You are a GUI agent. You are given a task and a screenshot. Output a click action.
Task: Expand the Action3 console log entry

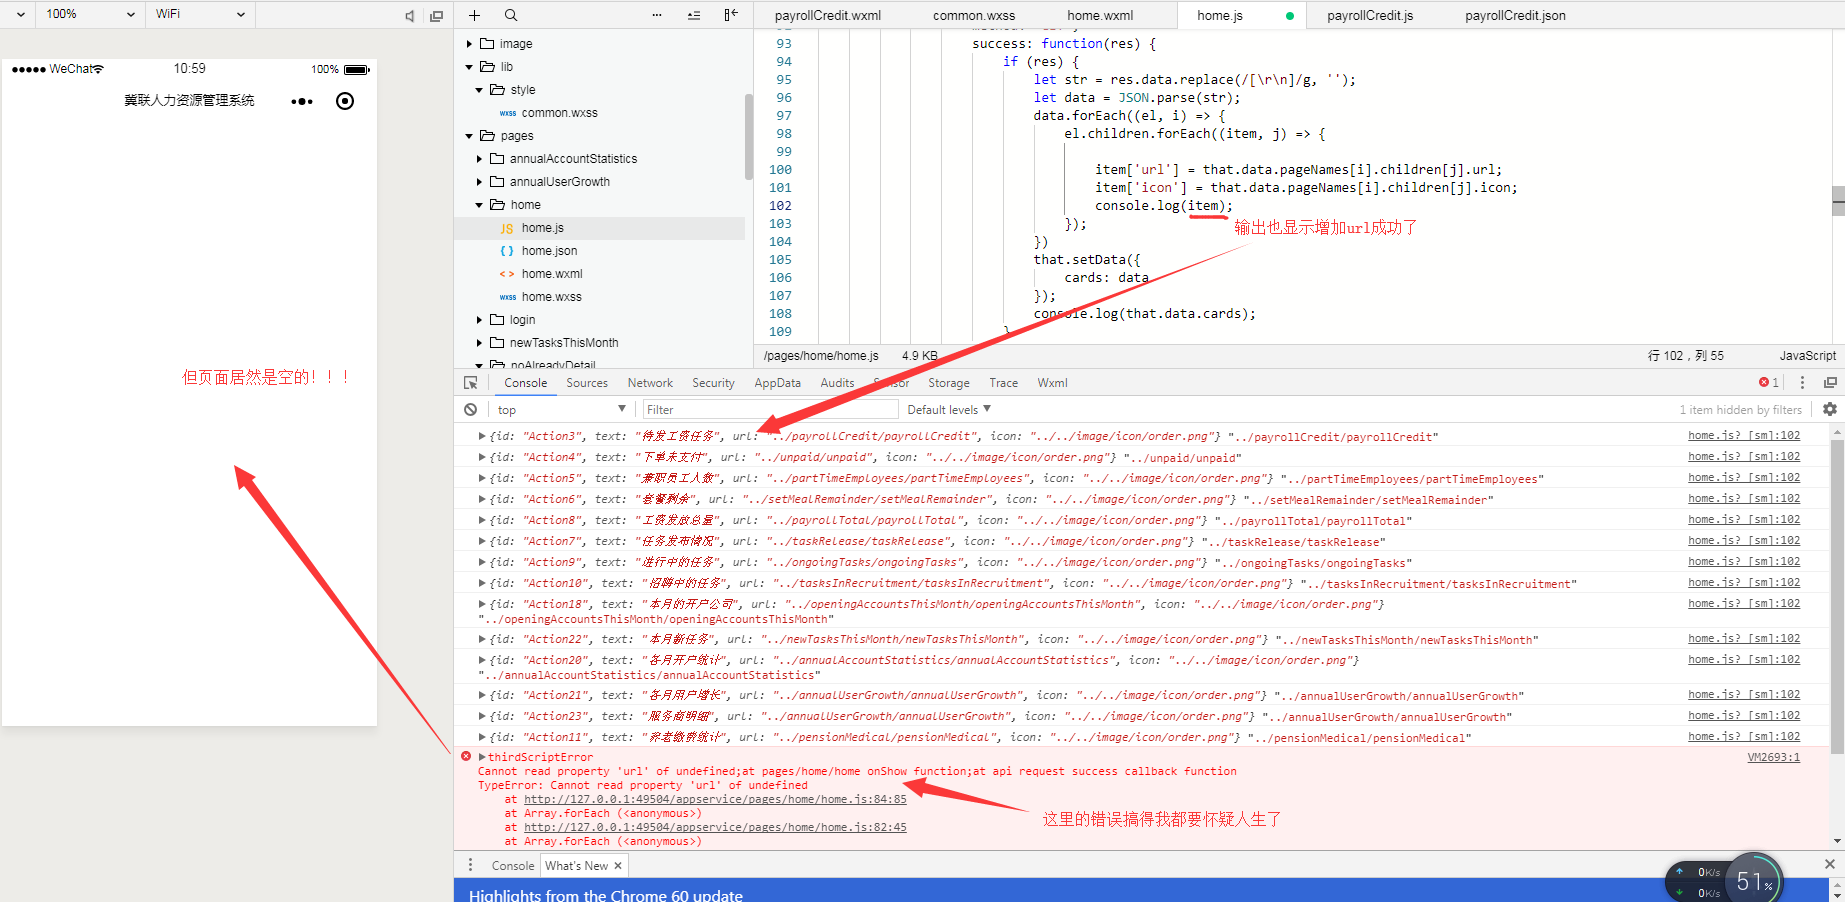coord(482,436)
